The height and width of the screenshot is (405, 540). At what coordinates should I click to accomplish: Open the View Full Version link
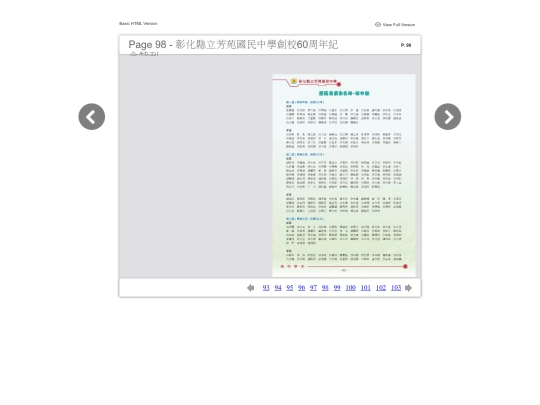[399, 25]
